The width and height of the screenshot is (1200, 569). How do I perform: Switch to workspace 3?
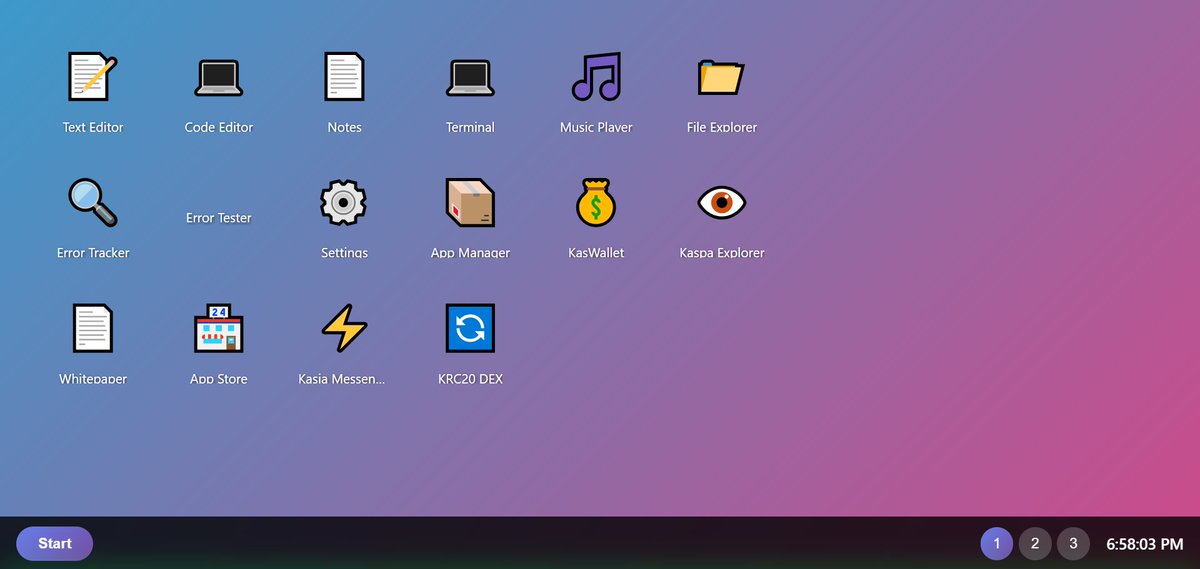1073,544
